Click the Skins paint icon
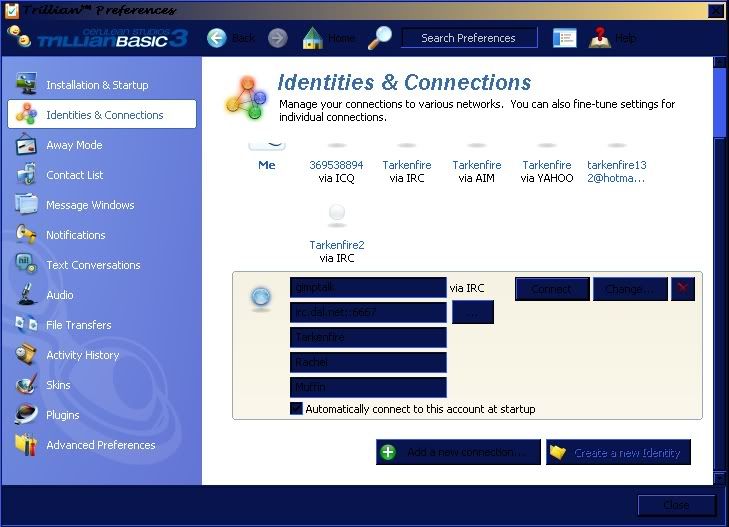Image resolution: width=729 pixels, height=527 pixels. (26, 385)
